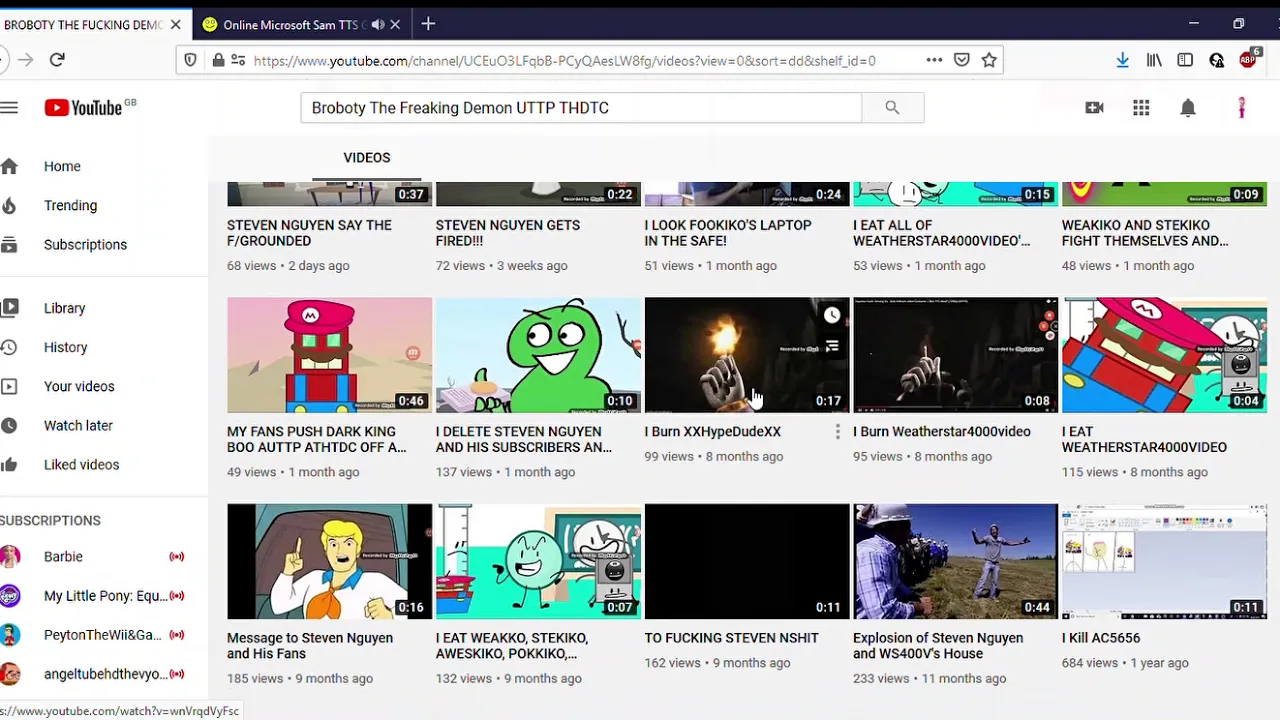The image size is (1280, 720).
Task: Open the YouTube hamburger guide menu
Action: point(9,108)
